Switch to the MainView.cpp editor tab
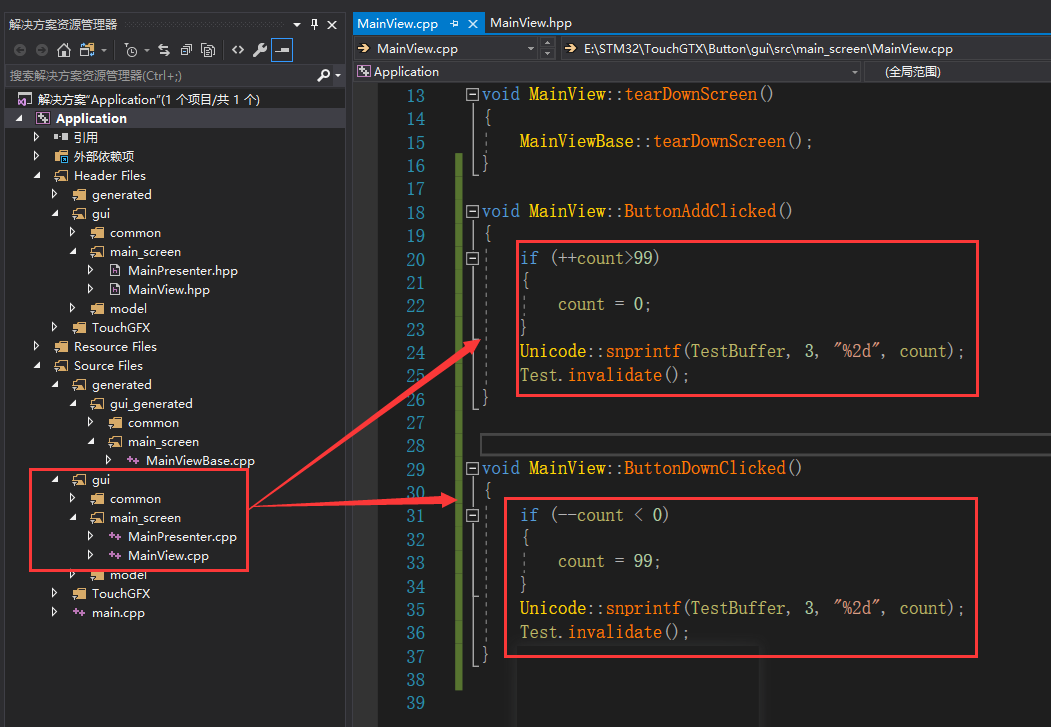 pyautogui.click(x=397, y=23)
